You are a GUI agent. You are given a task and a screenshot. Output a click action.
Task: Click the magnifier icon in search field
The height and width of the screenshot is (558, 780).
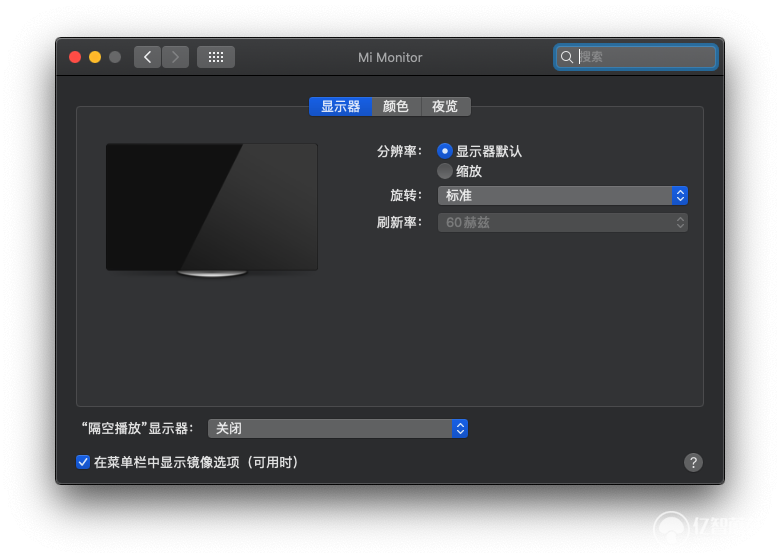pos(567,57)
